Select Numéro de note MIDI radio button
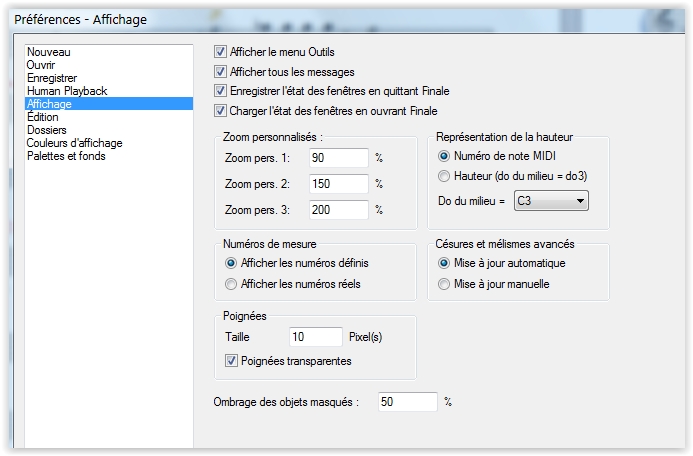Image resolution: width=693 pixels, height=456 pixels. [445, 157]
